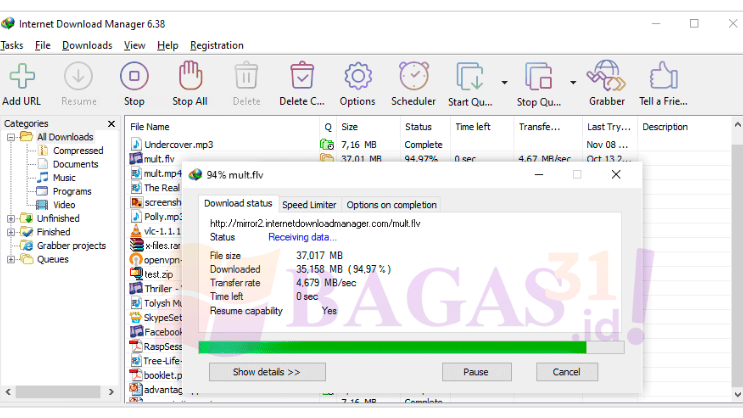Click the Add URL toolbar icon

[x=22, y=78]
